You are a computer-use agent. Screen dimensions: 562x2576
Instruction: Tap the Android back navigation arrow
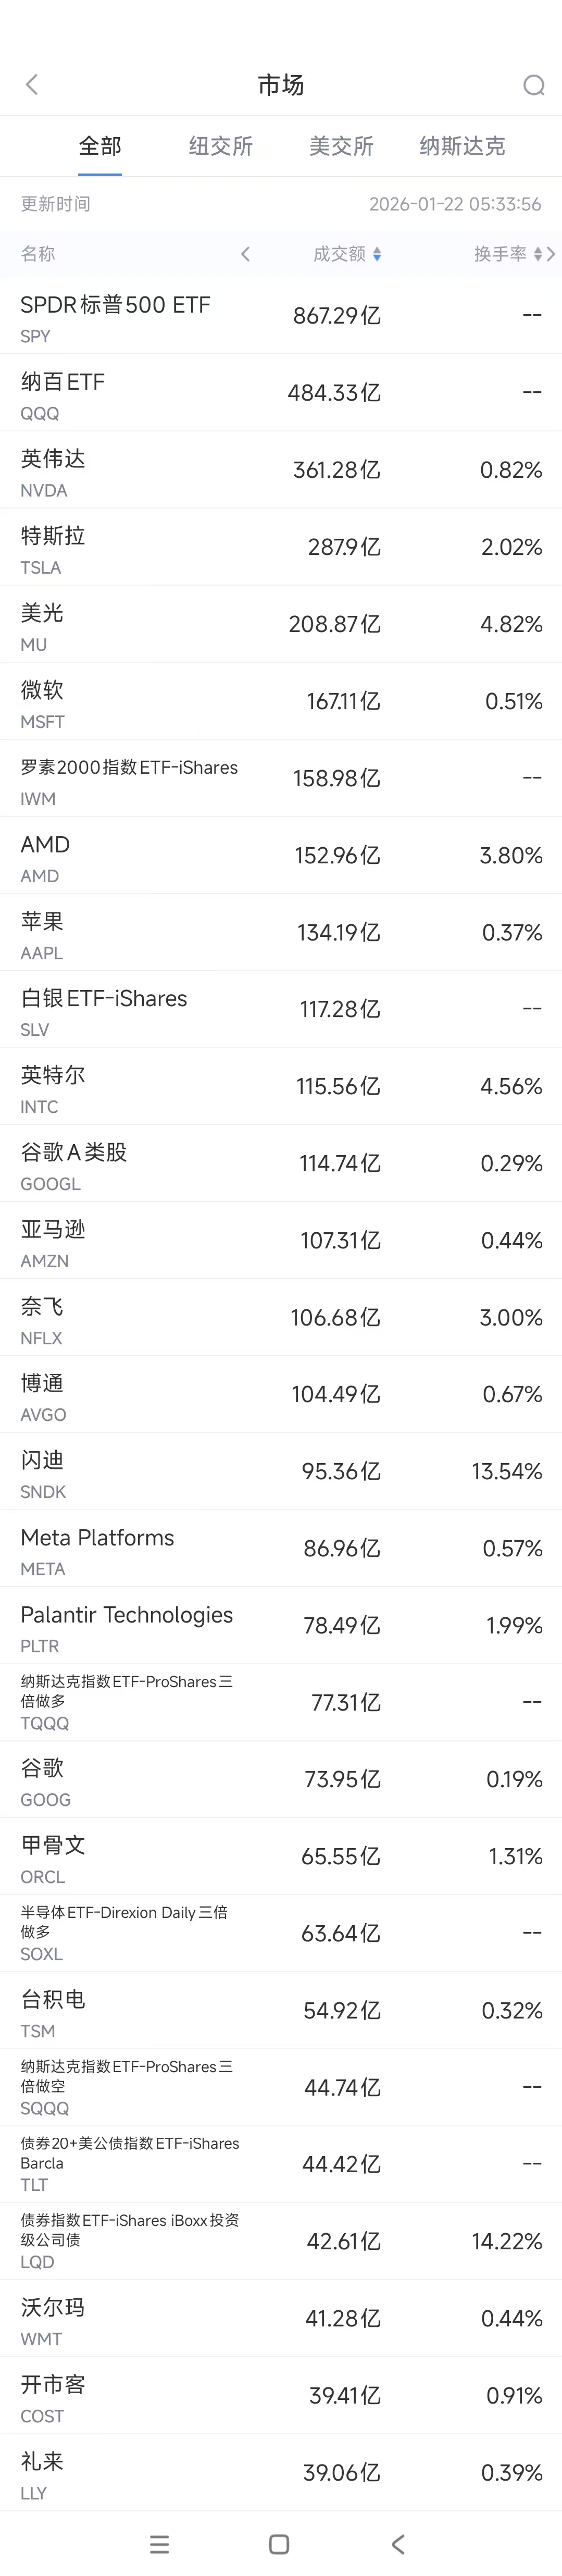click(x=399, y=2544)
